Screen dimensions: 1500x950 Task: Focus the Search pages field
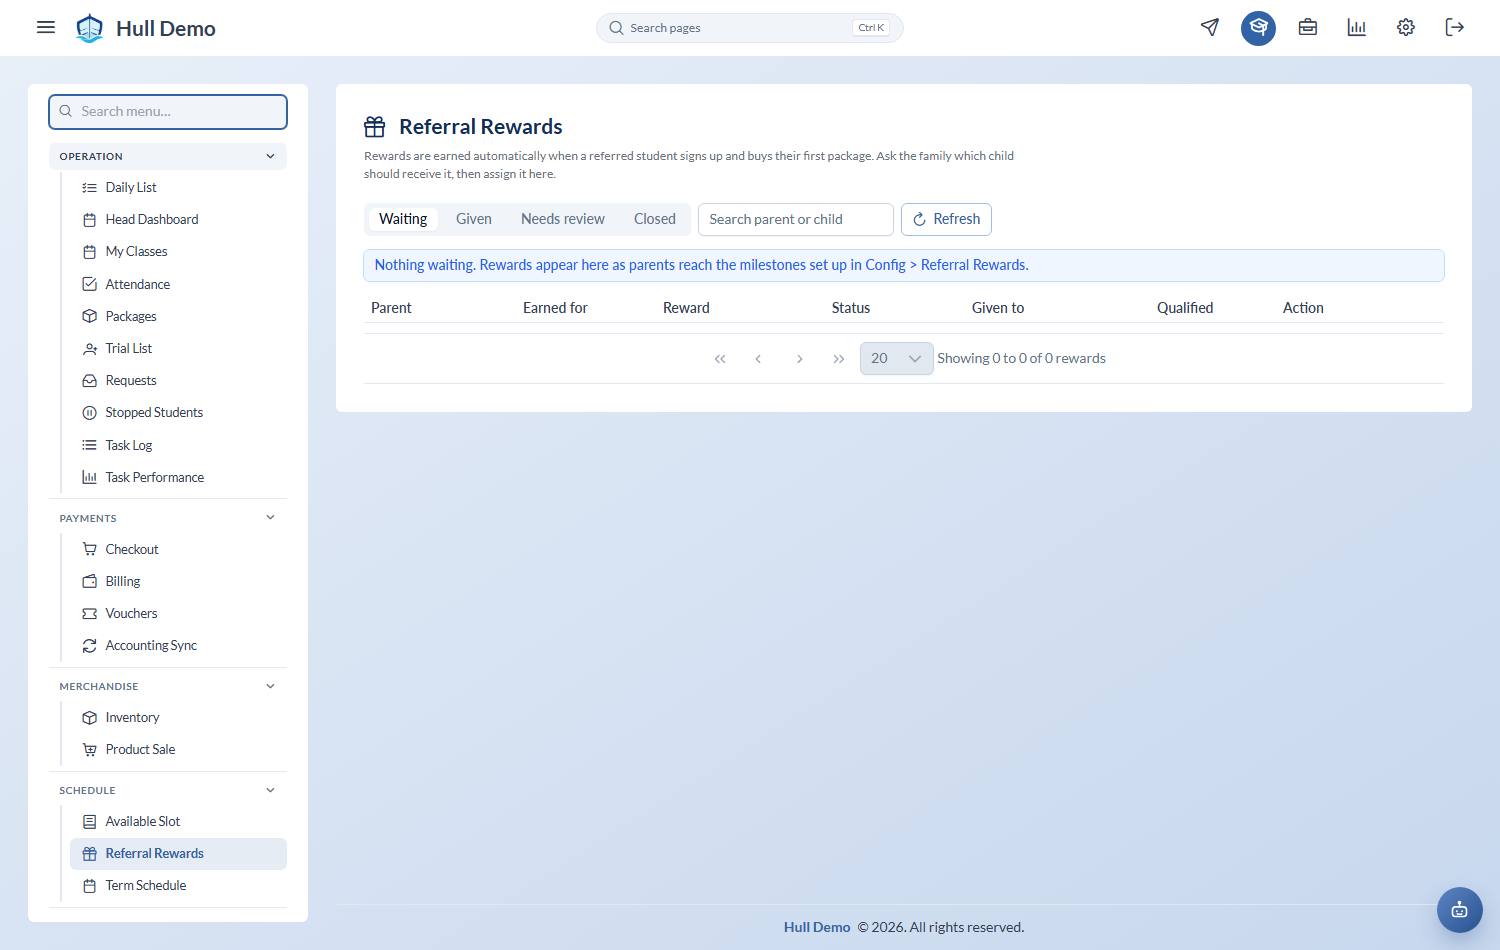[x=750, y=28]
